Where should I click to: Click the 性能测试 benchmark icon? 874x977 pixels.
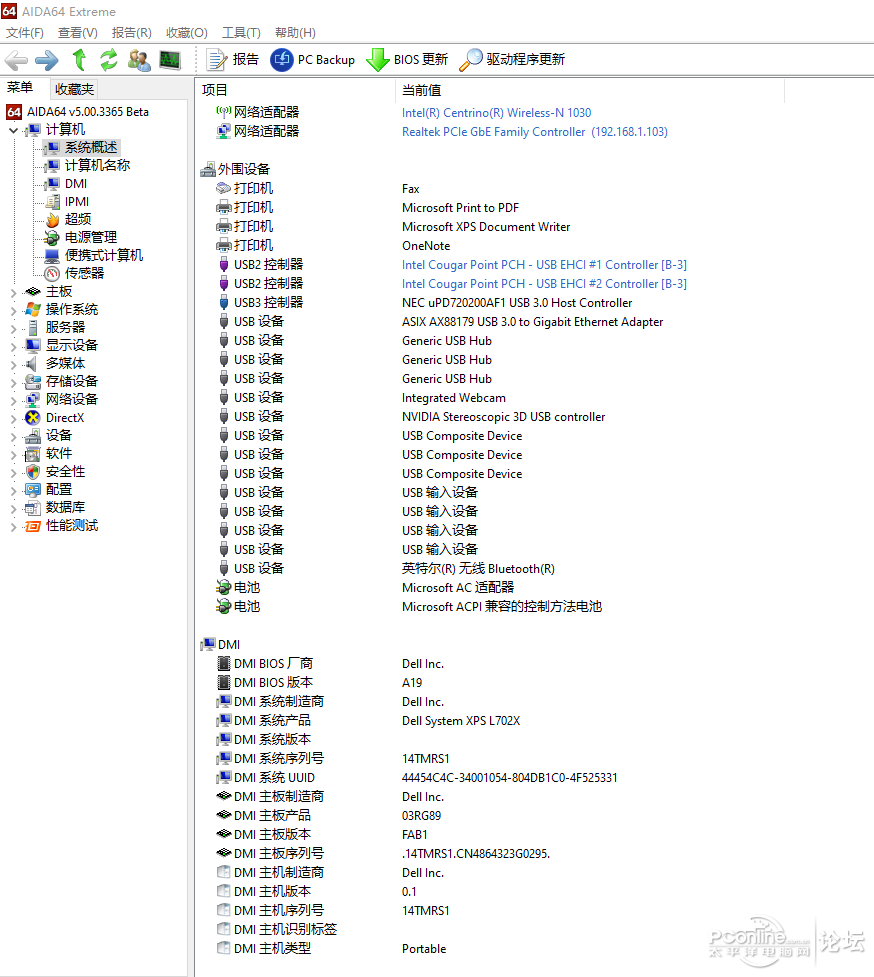pos(33,526)
